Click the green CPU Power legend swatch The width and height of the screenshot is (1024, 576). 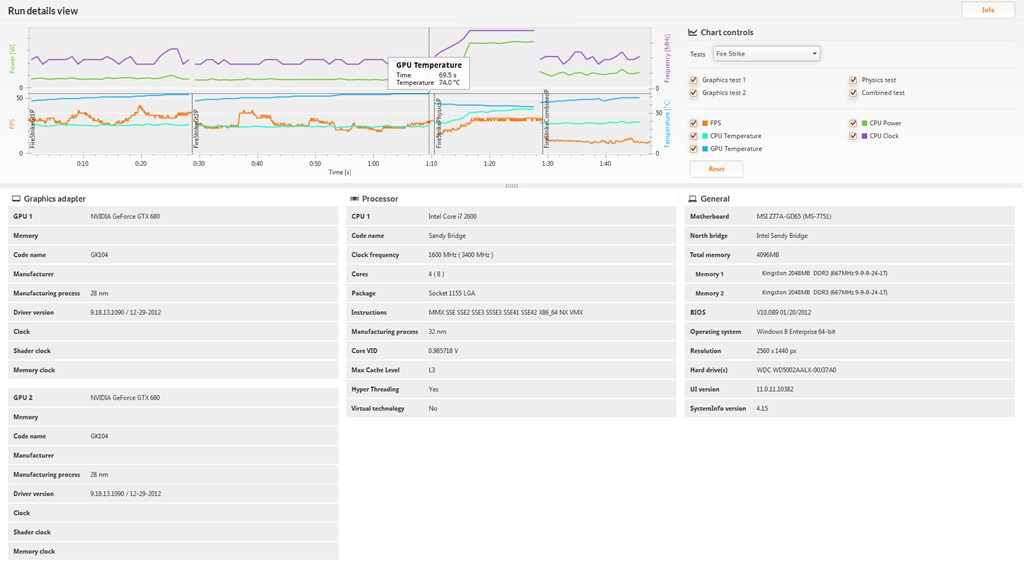pos(864,123)
